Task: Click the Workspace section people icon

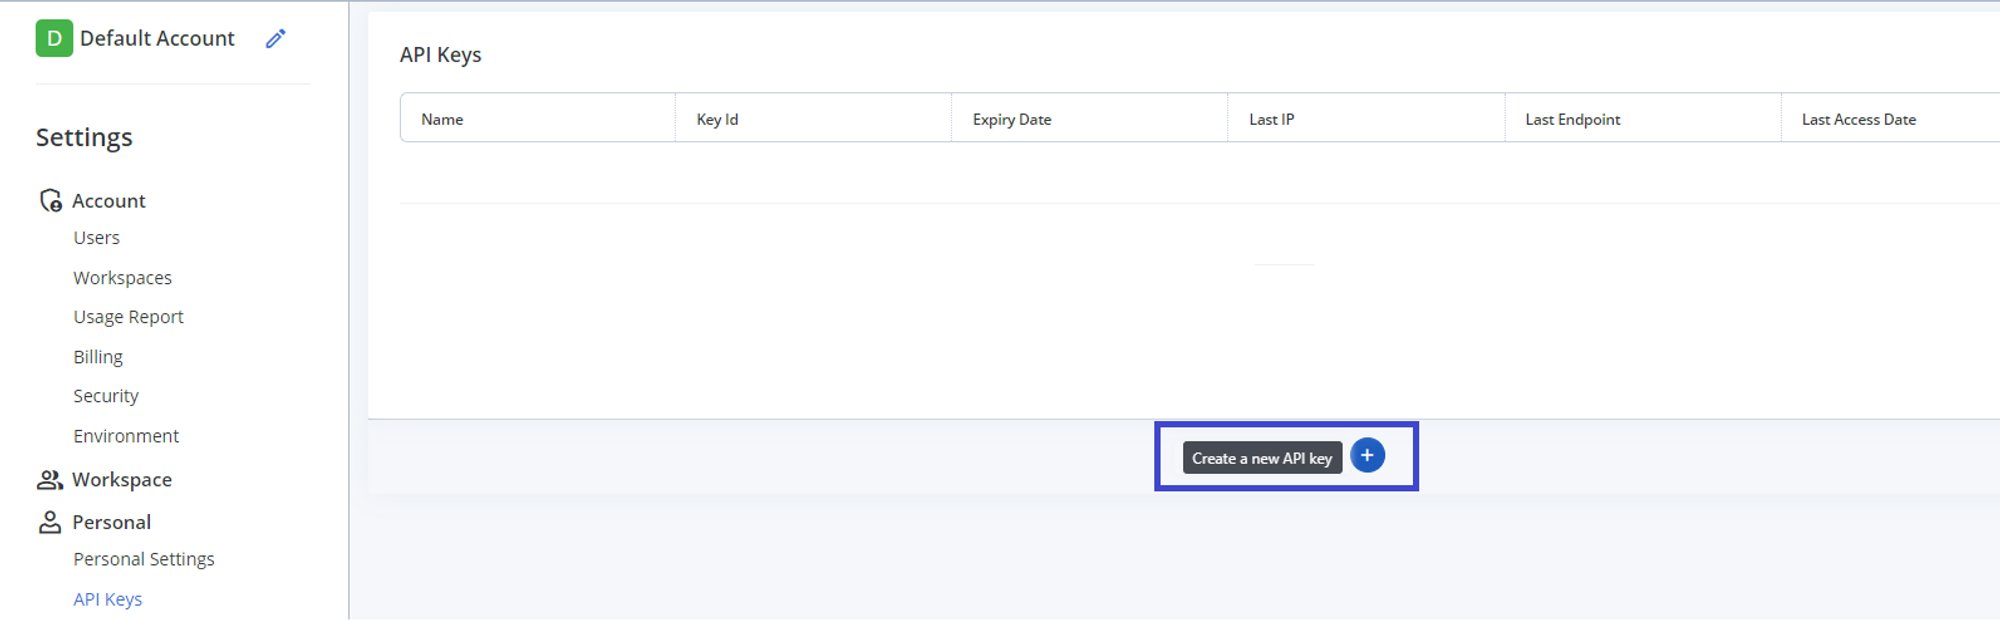Action: tap(50, 480)
